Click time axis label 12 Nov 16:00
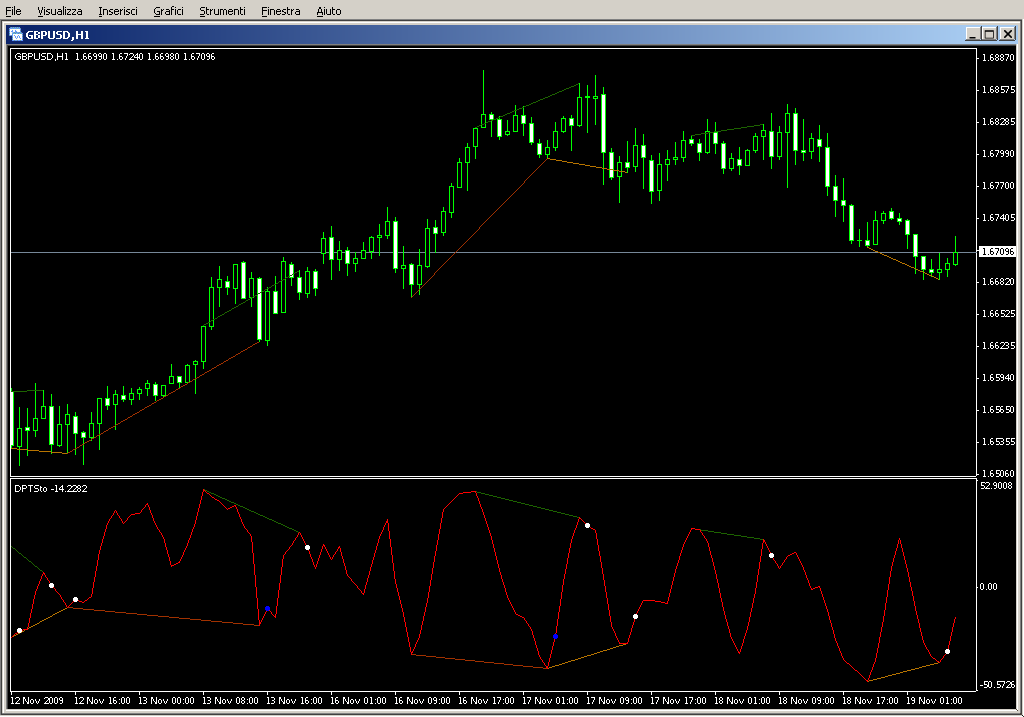The width and height of the screenshot is (1024, 717). pyautogui.click(x=103, y=701)
